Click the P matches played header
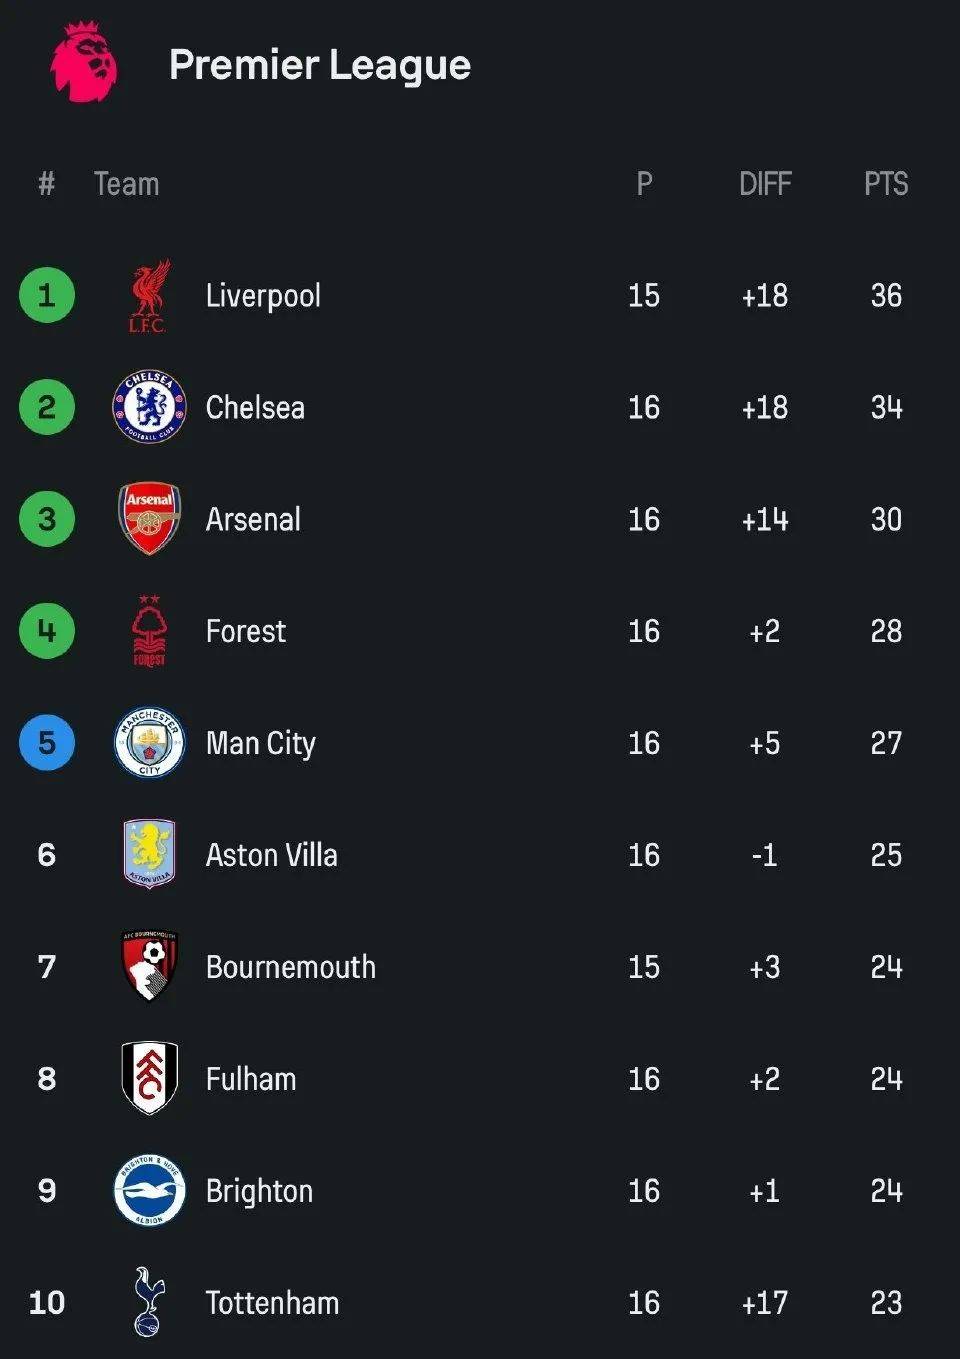The image size is (960, 1359). (644, 184)
